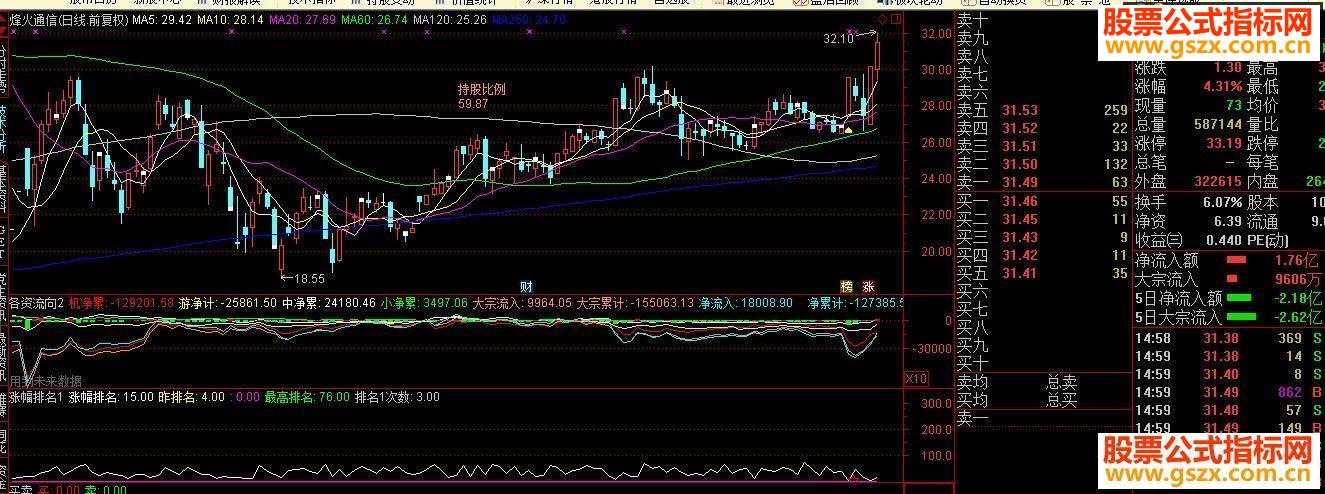This screenshot has height=494, width=1325.
Task: Click the 32.10 high price label
Action: coord(838,40)
